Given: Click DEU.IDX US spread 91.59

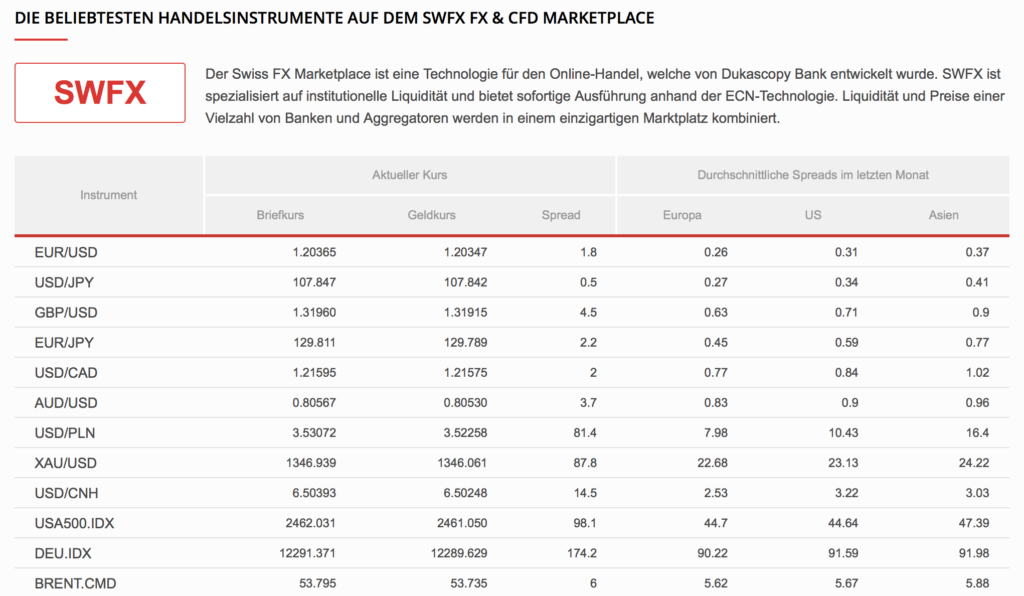Looking at the screenshot, I should tap(843, 552).
